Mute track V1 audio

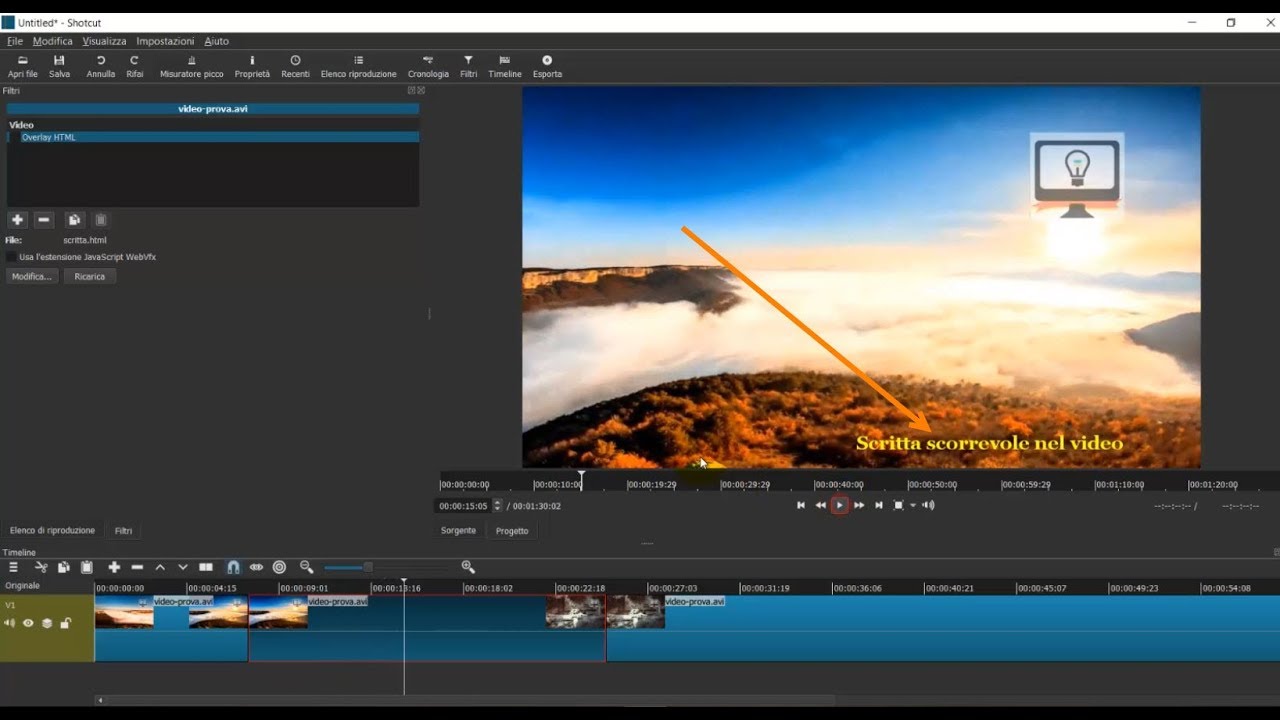click(x=10, y=623)
